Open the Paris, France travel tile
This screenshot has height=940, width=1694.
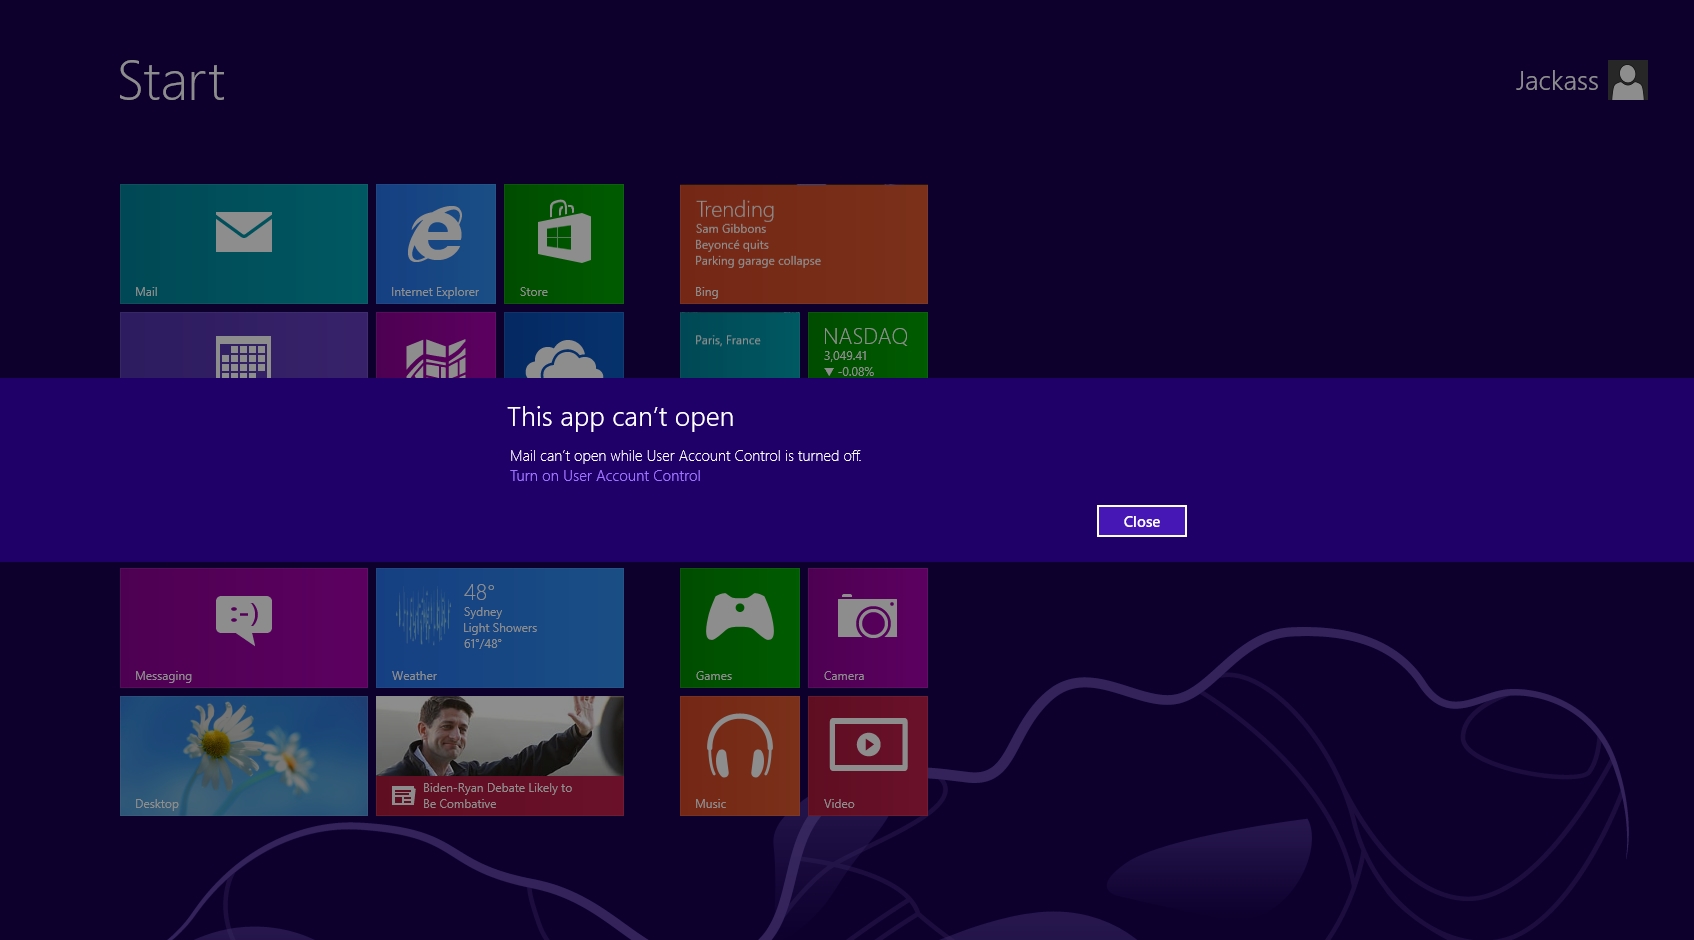pos(740,345)
